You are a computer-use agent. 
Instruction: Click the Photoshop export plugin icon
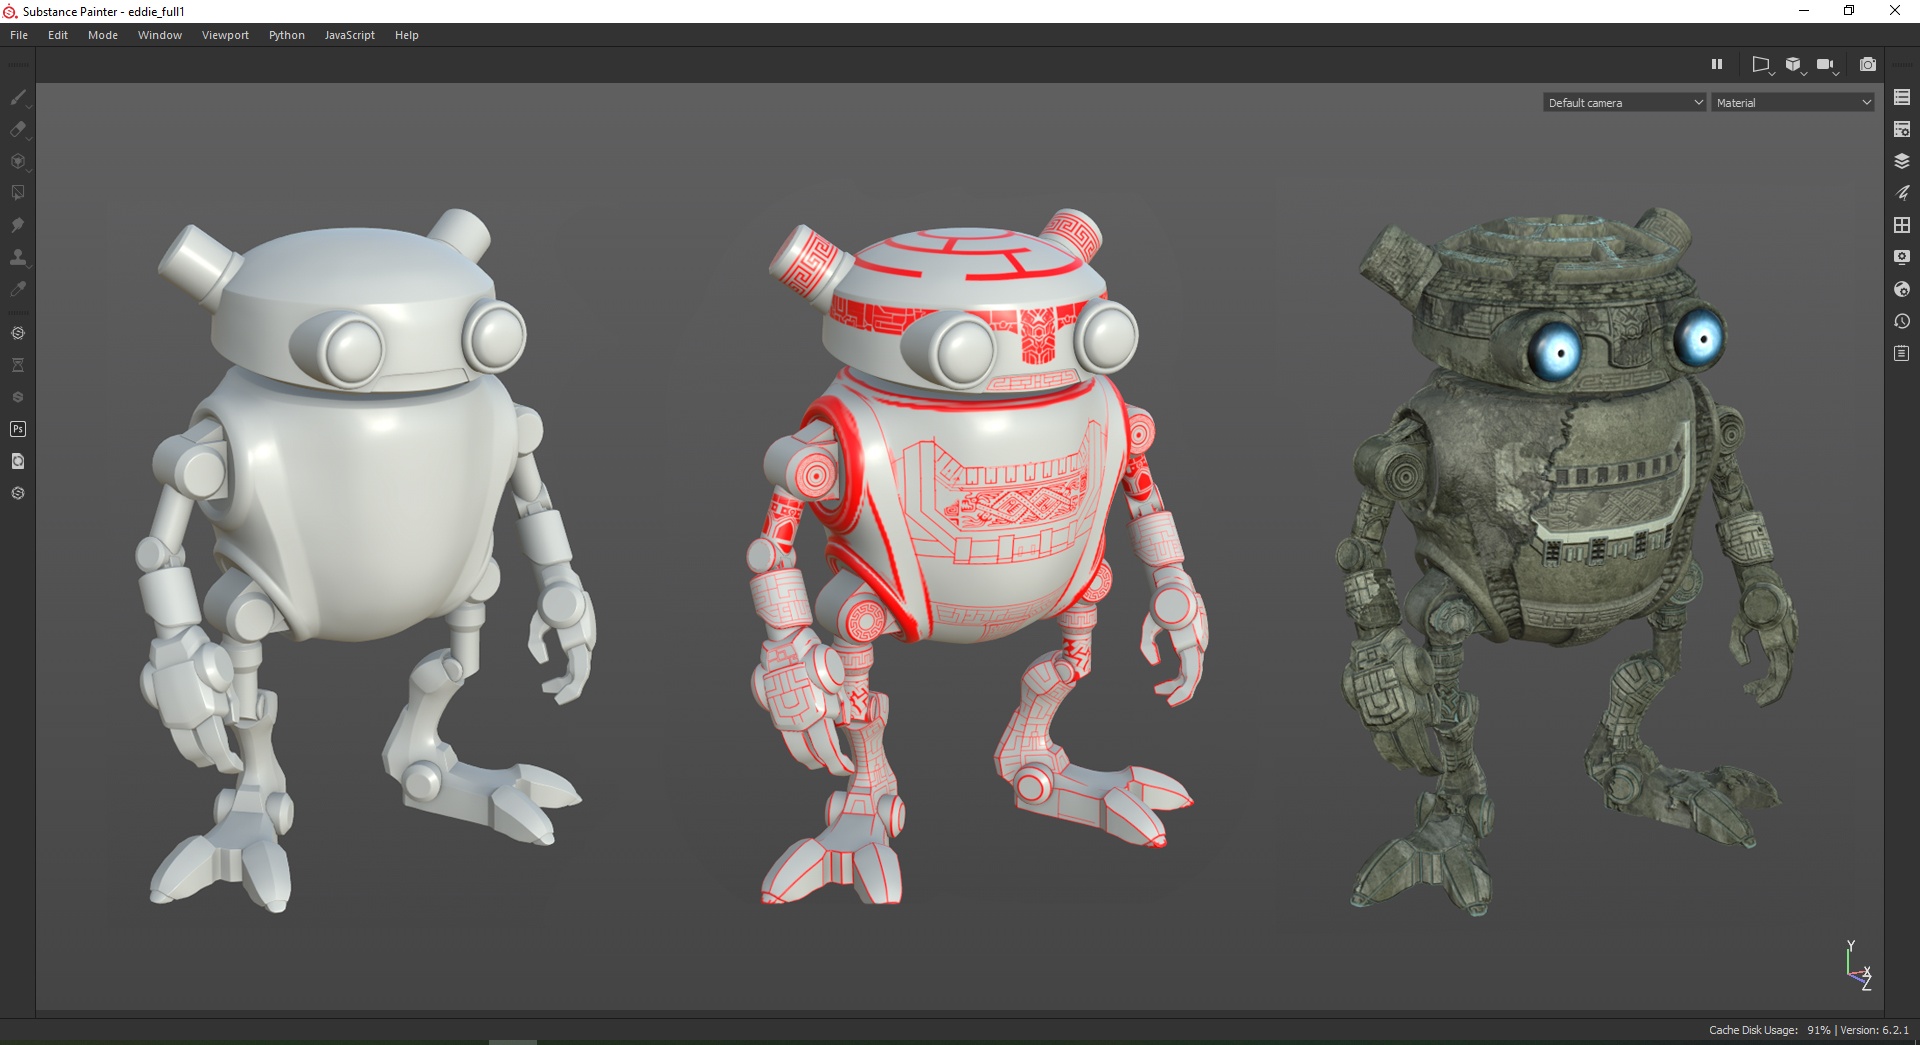click(x=18, y=429)
